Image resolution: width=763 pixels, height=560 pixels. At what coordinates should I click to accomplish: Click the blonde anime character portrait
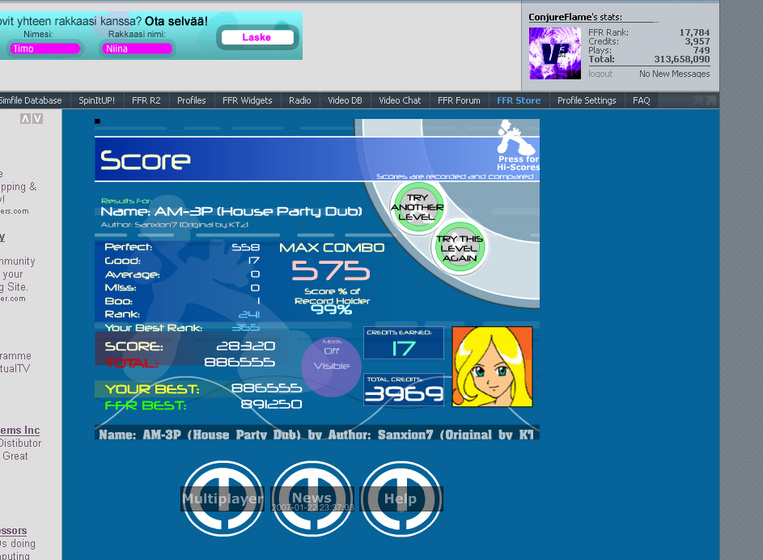pyautogui.click(x=492, y=367)
